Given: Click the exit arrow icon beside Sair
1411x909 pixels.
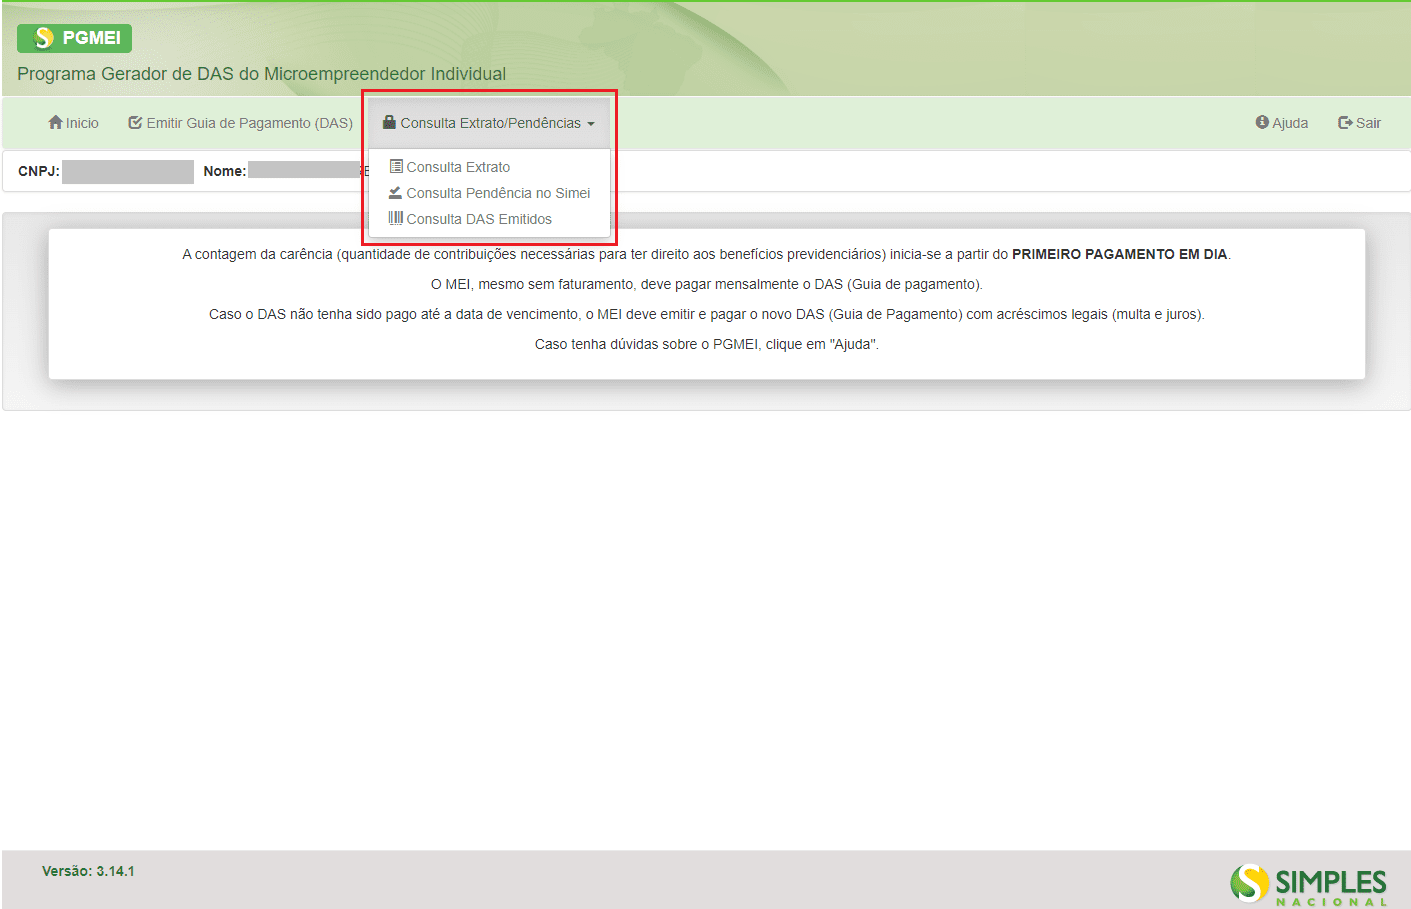Looking at the screenshot, I should click(x=1345, y=123).
